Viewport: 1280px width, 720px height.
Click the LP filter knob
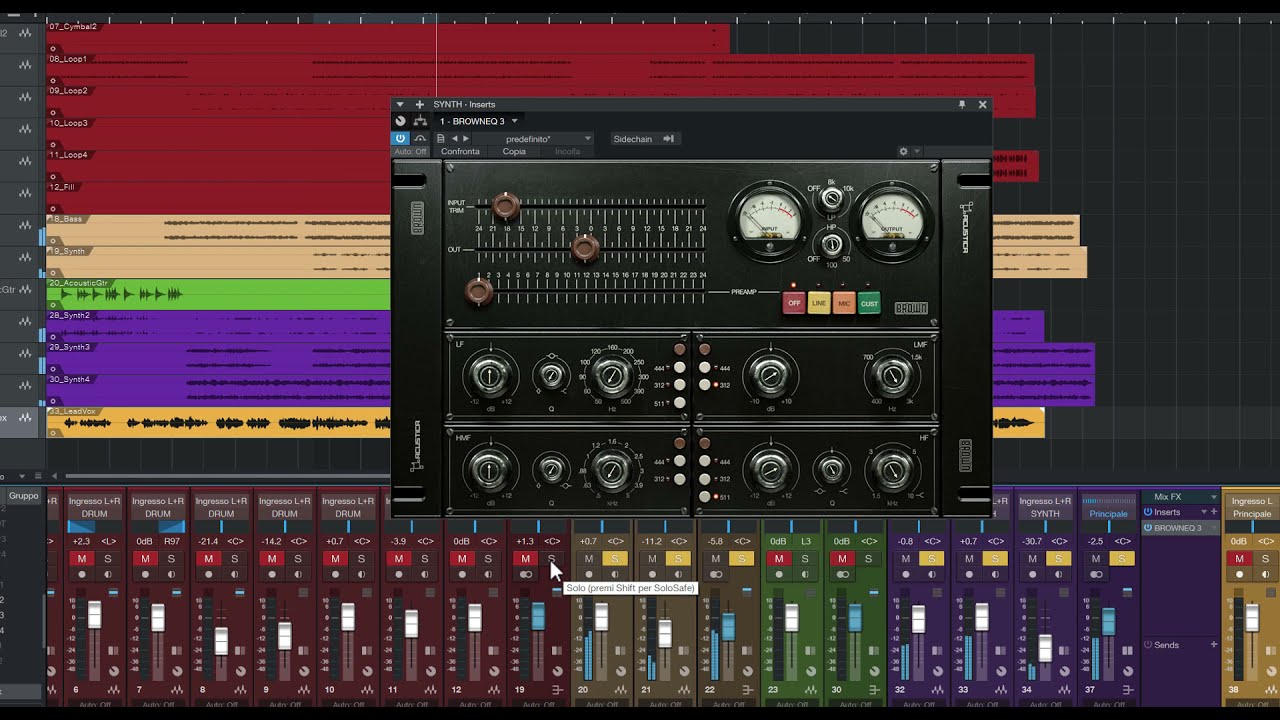[x=832, y=199]
